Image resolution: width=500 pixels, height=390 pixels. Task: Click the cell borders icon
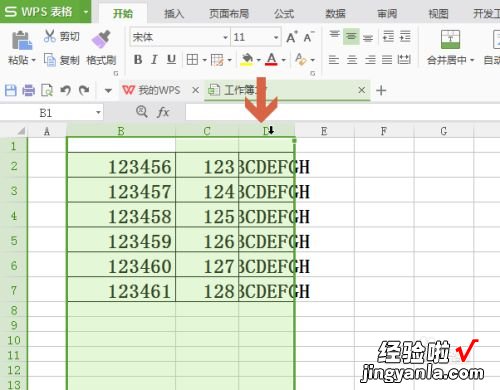tap(192, 60)
